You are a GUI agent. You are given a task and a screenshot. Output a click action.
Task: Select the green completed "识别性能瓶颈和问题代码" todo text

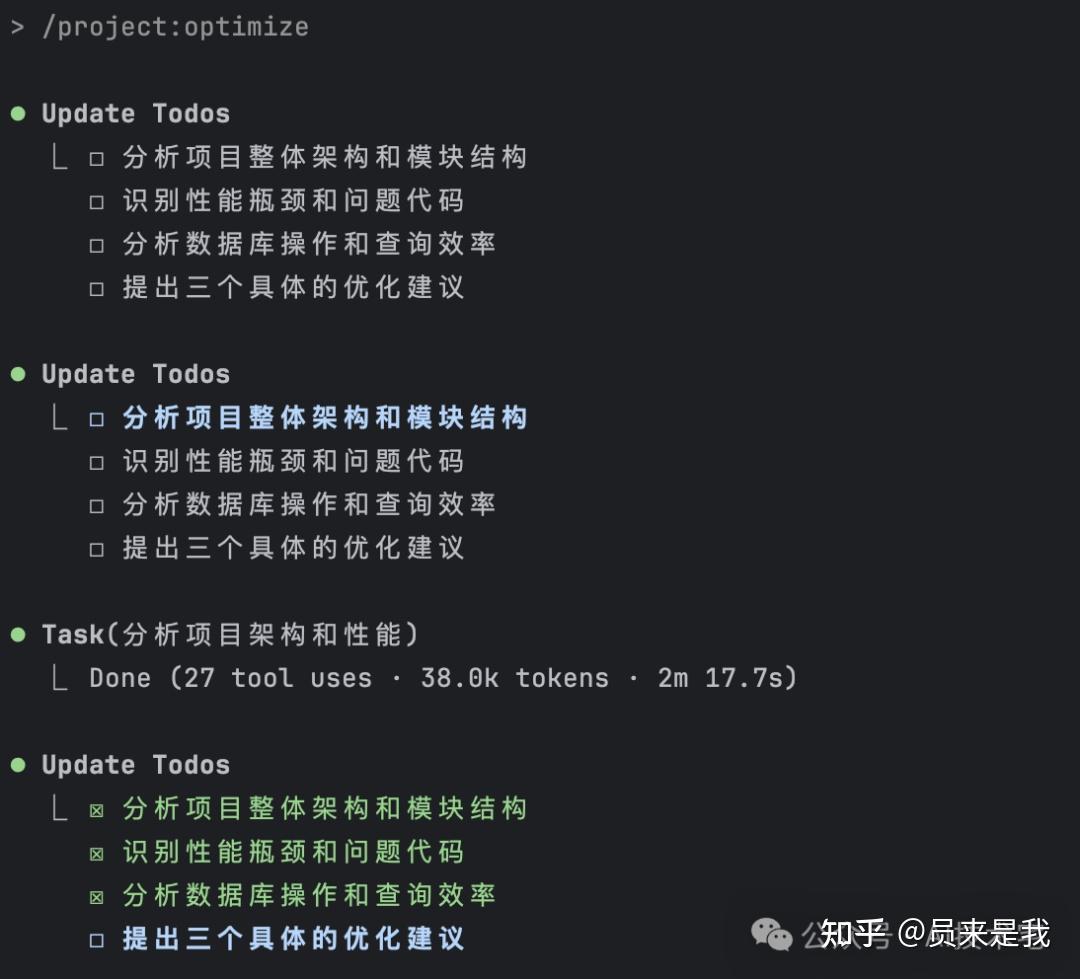(293, 852)
